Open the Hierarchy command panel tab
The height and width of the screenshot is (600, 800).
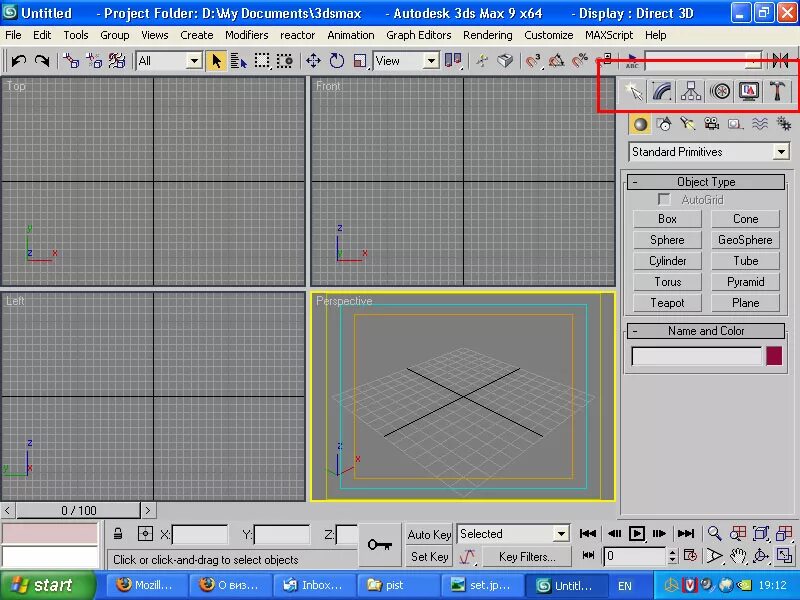point(690,92)
